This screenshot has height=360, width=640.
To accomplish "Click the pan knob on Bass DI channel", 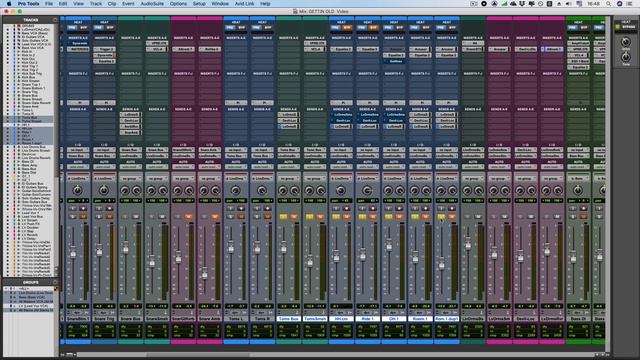I will tap(578, 190).
